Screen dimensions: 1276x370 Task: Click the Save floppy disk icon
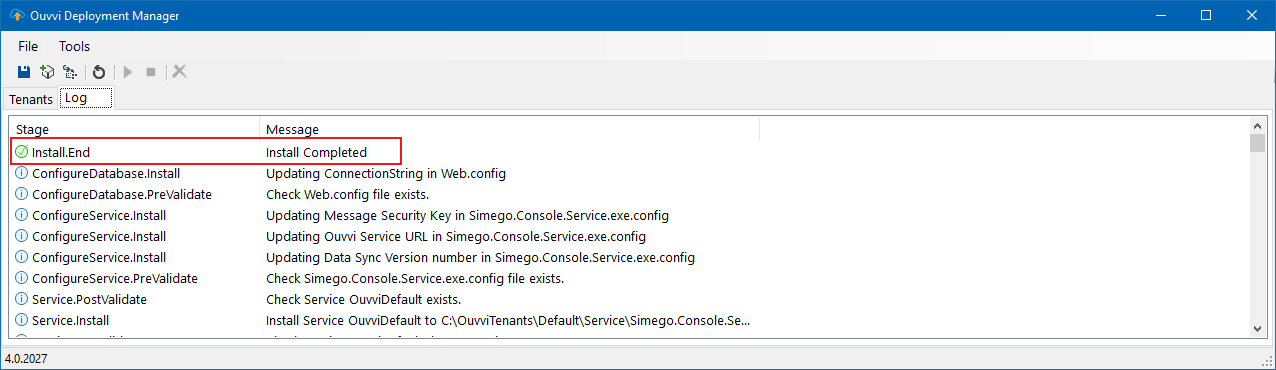[24, 72]
